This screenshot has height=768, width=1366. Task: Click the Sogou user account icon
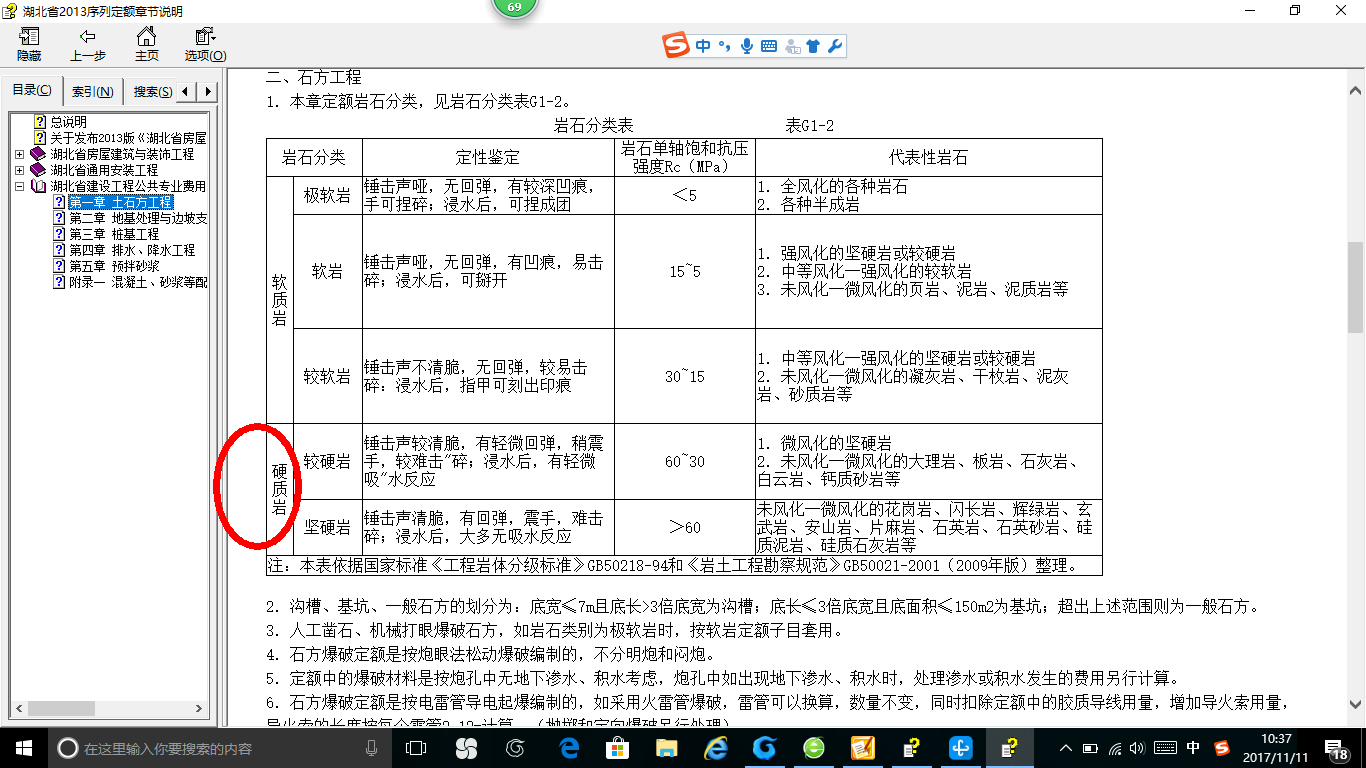click(x=793, y=45)
